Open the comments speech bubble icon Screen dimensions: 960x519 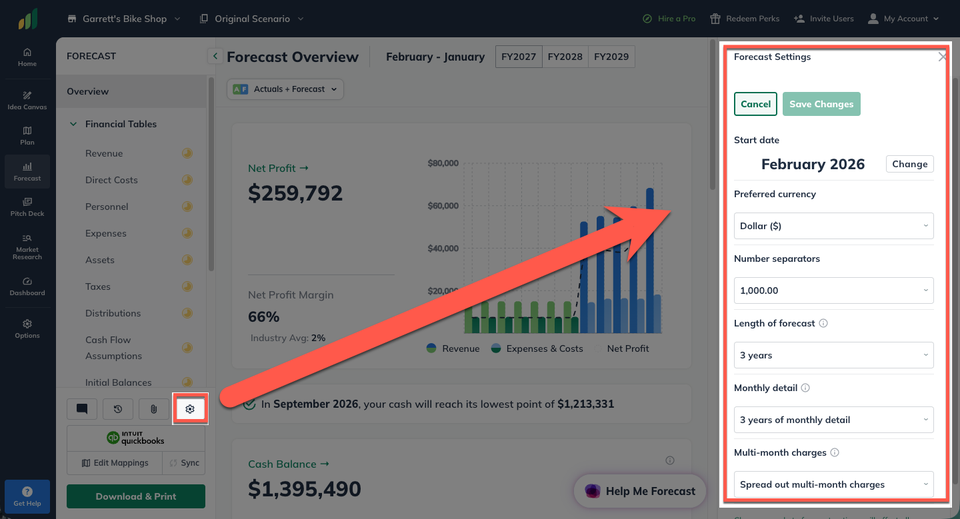(x=82, y=409)
